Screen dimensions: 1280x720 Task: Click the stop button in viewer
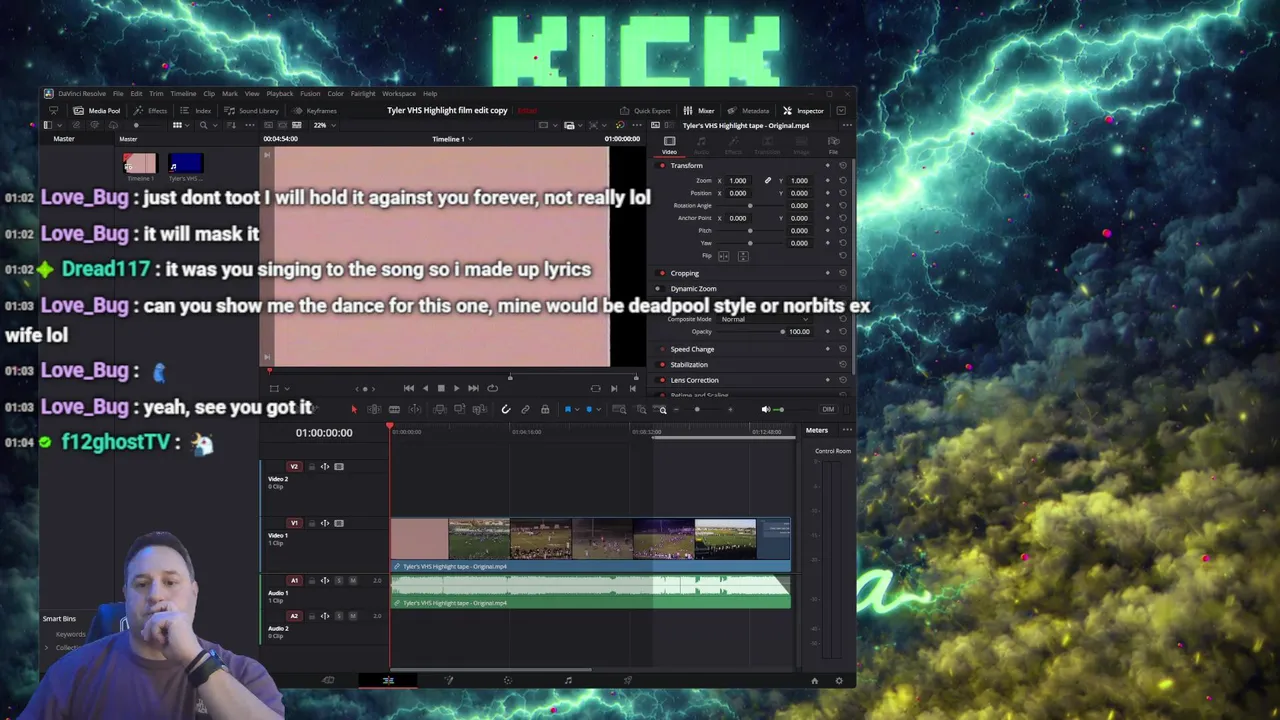click(441, 388)
